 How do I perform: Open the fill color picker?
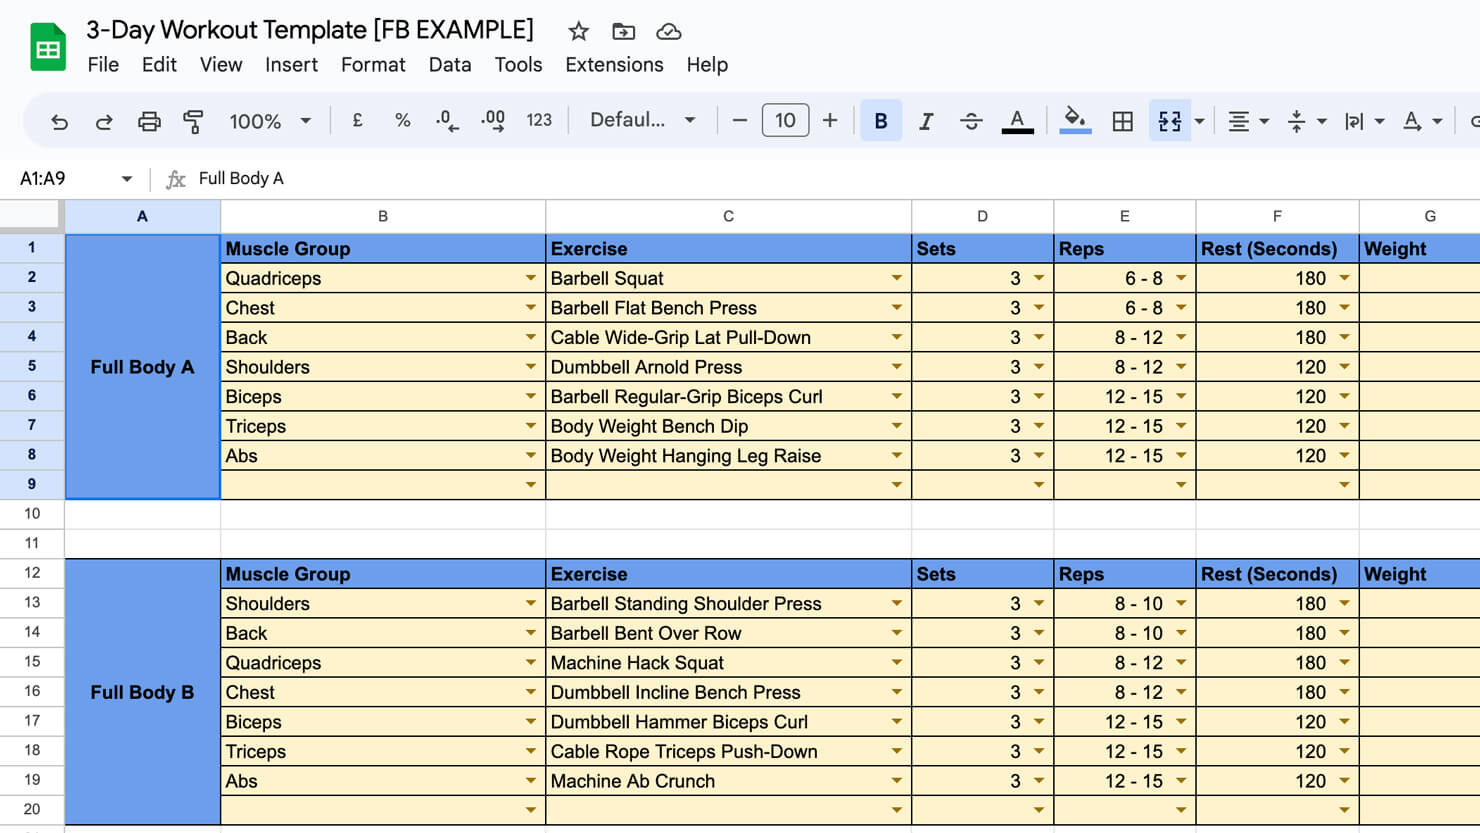(x=1075, y=120)
